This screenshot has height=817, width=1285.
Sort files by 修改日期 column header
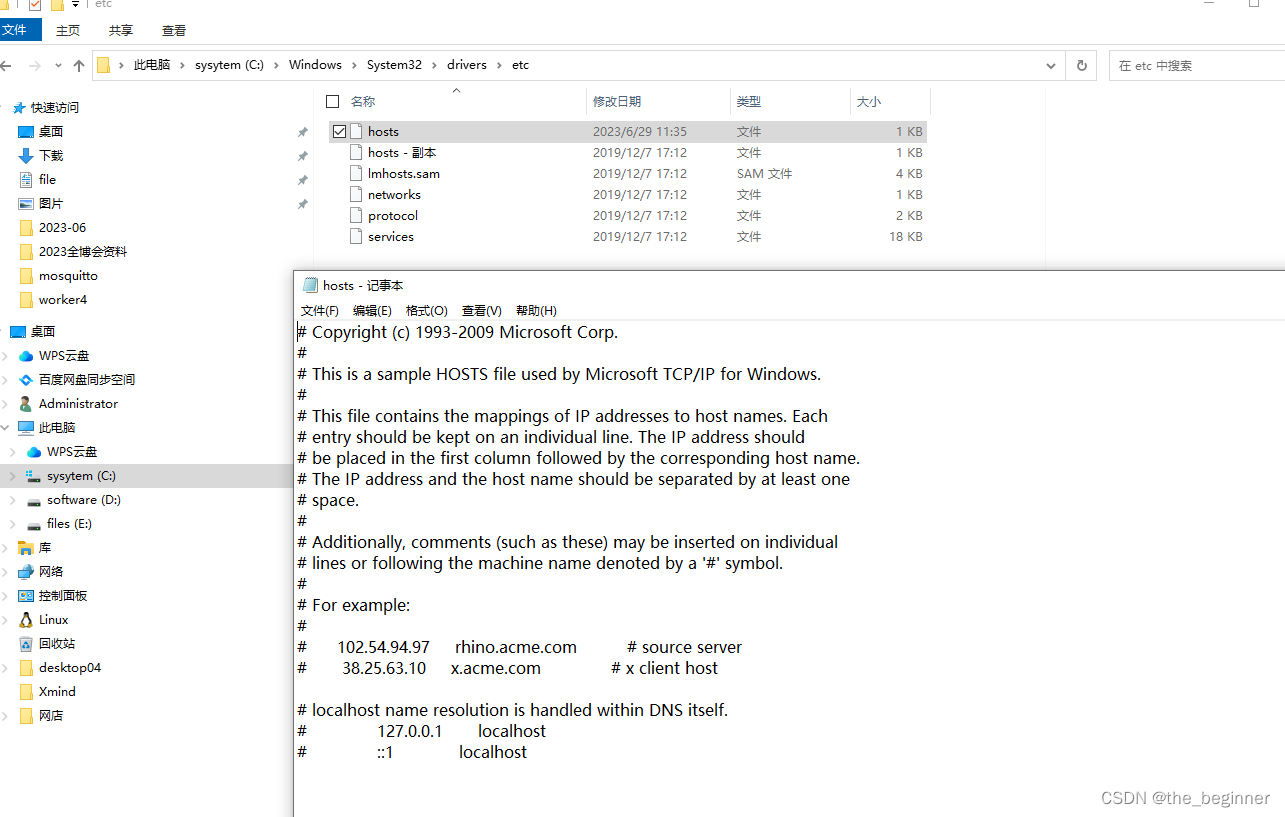click(617, 101)
